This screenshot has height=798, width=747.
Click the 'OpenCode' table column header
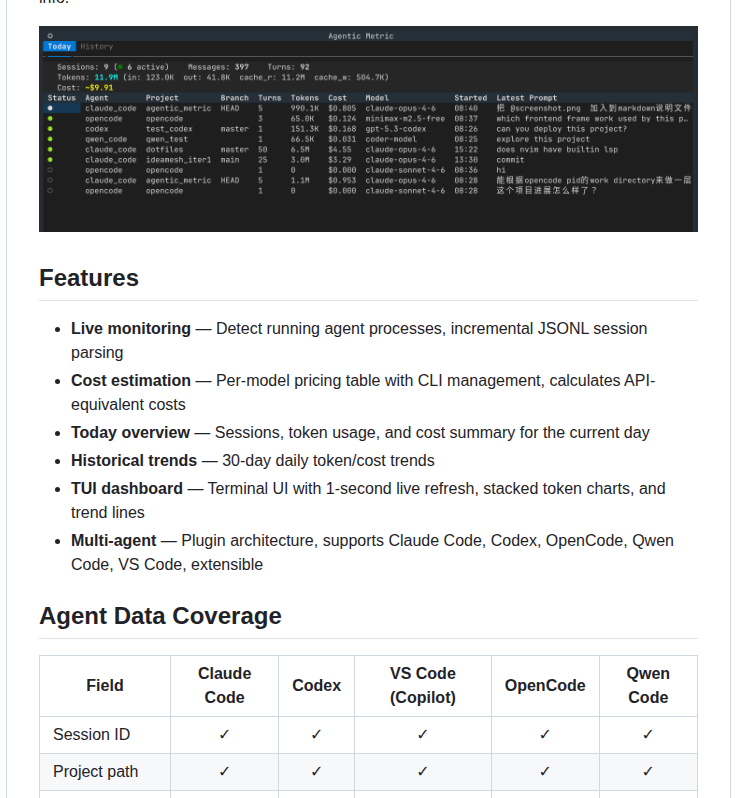pyautogui.click(x=545, y=686)
